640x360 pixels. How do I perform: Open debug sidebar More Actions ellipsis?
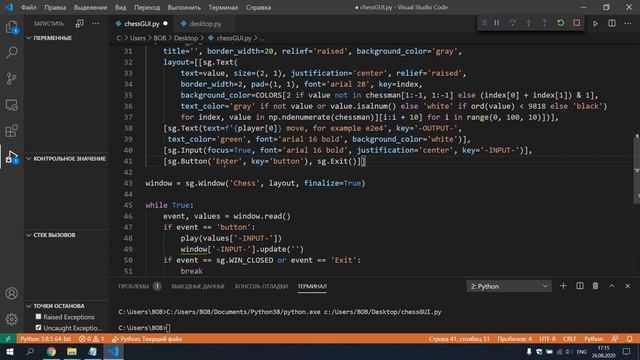[96, 24]
